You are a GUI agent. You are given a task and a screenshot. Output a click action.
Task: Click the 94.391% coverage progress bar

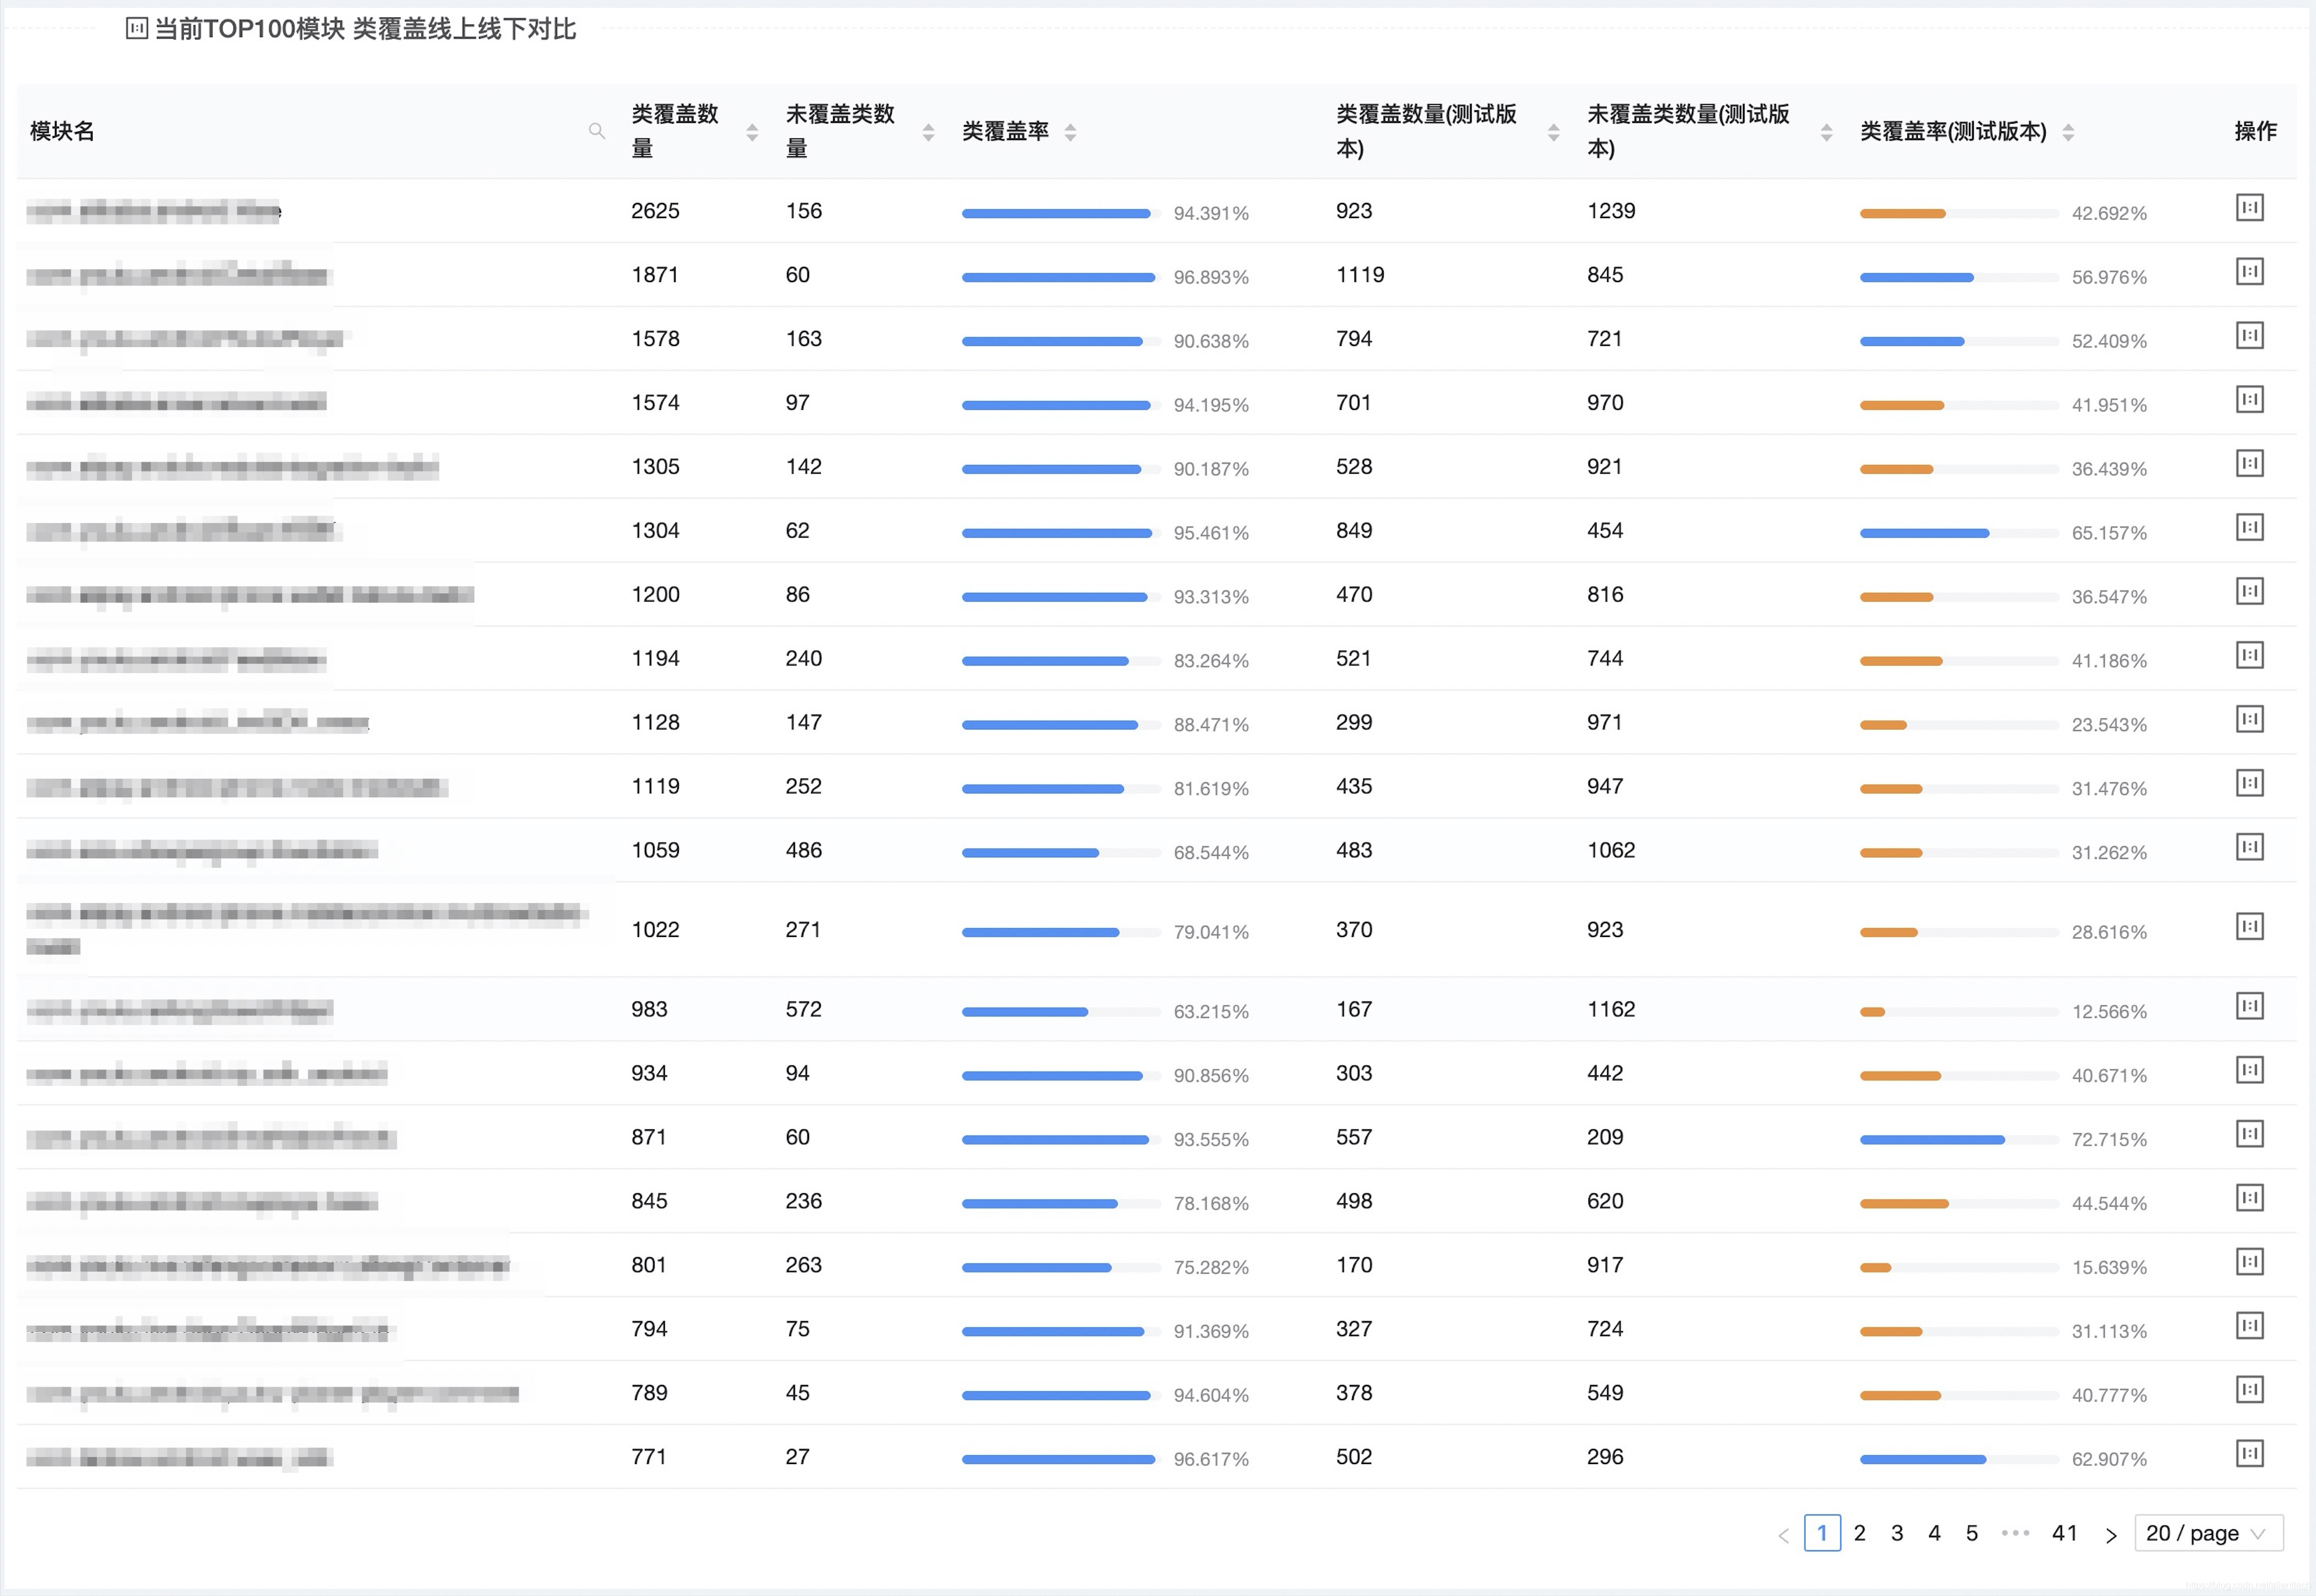(1060, 213)
